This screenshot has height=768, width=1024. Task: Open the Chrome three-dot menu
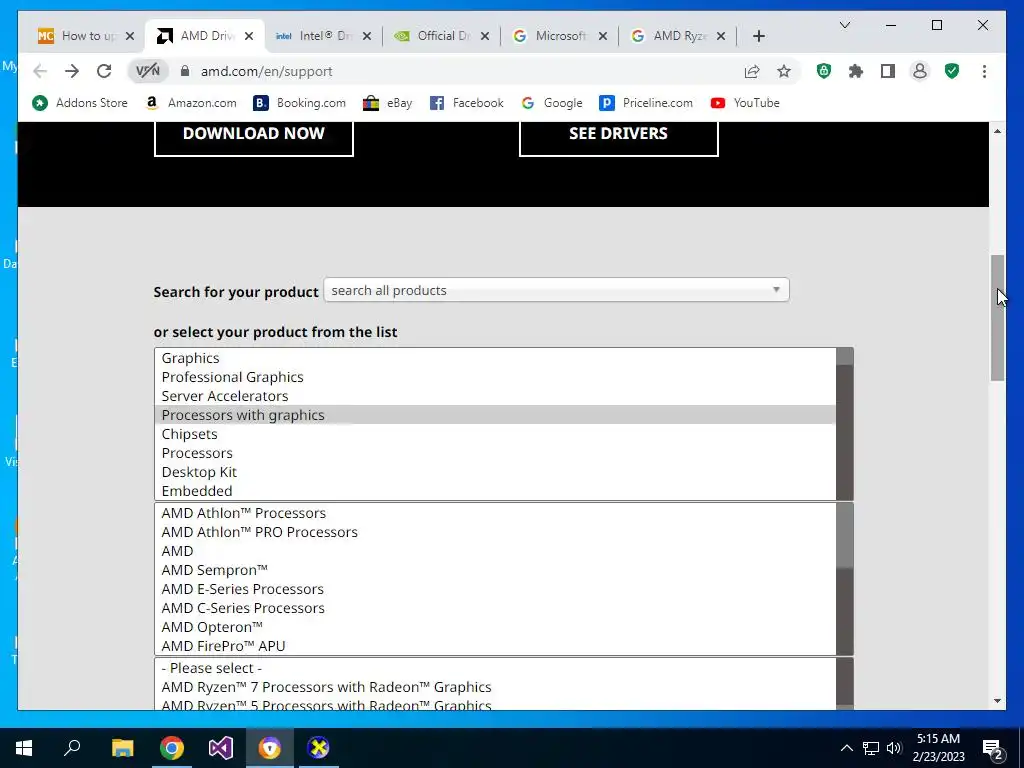point(984,71)
